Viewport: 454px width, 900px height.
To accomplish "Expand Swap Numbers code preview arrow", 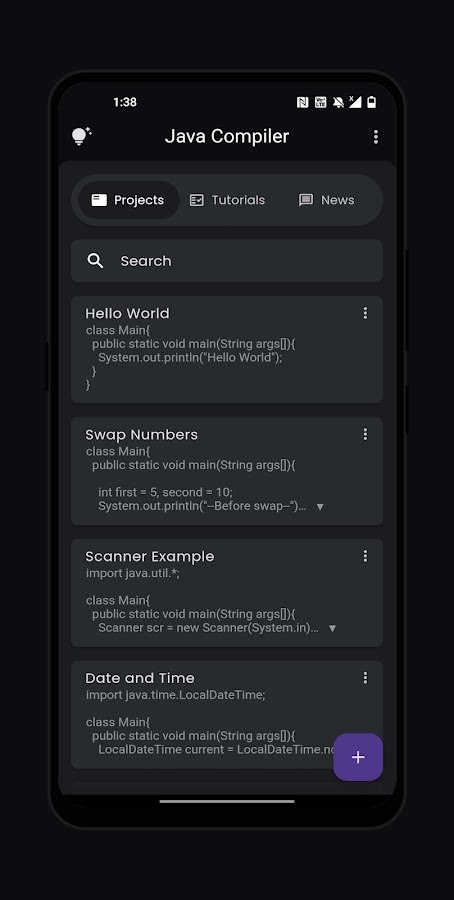I will tap(320, 507).
